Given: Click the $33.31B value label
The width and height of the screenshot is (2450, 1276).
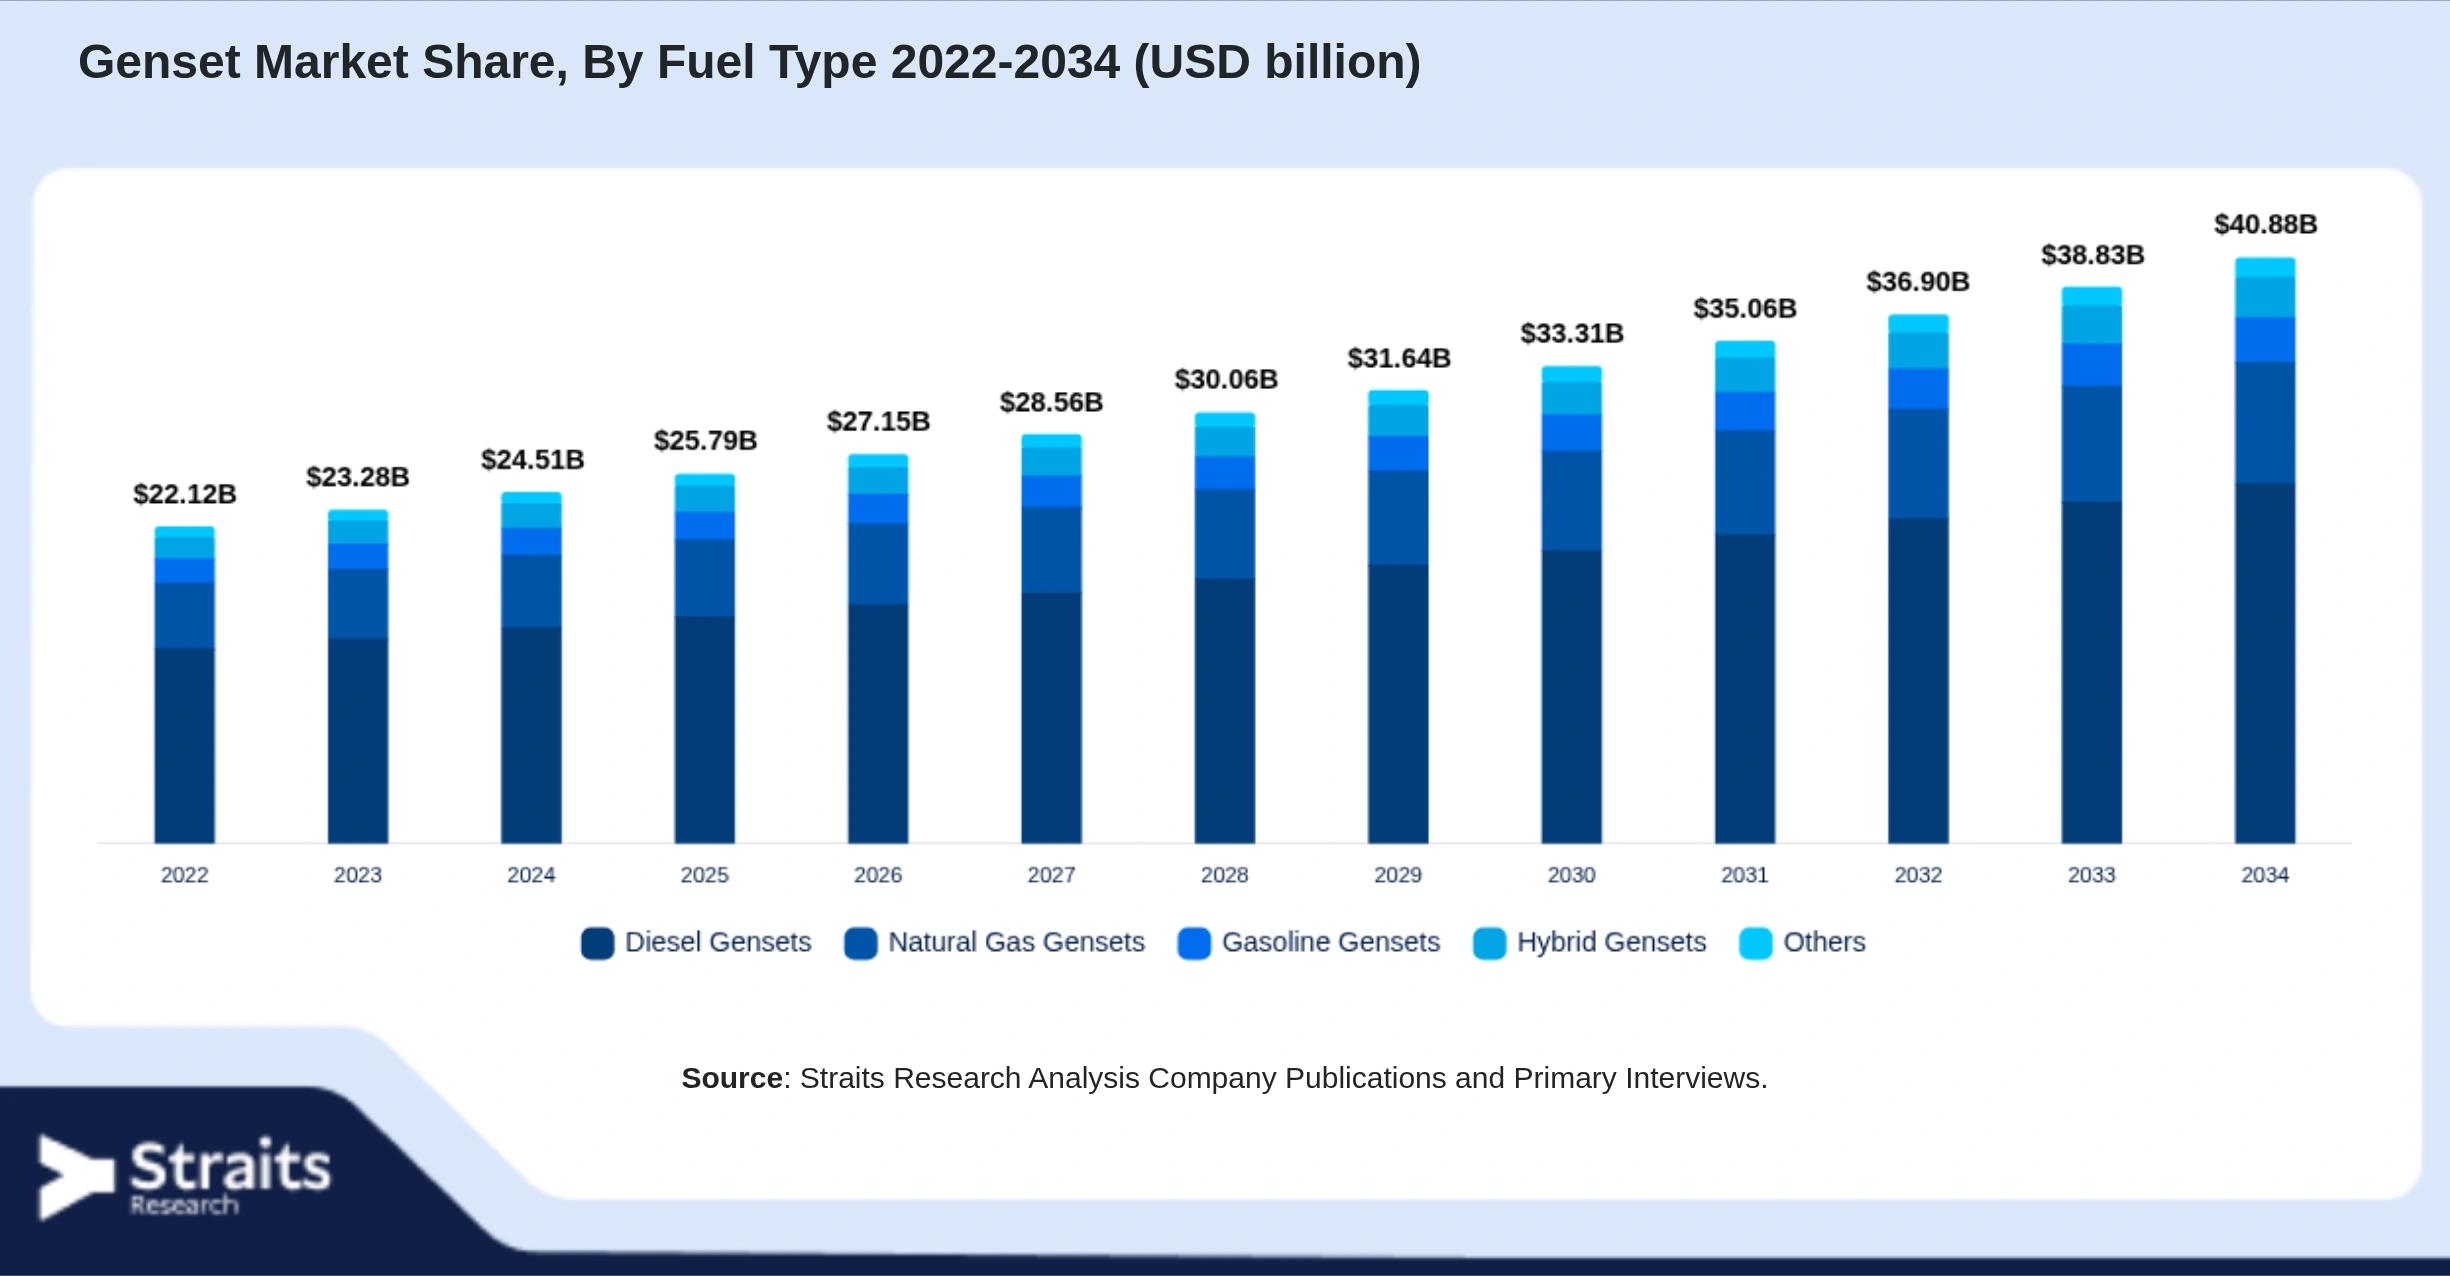Looking at the screenshot, I should (x=1572, y=333).
